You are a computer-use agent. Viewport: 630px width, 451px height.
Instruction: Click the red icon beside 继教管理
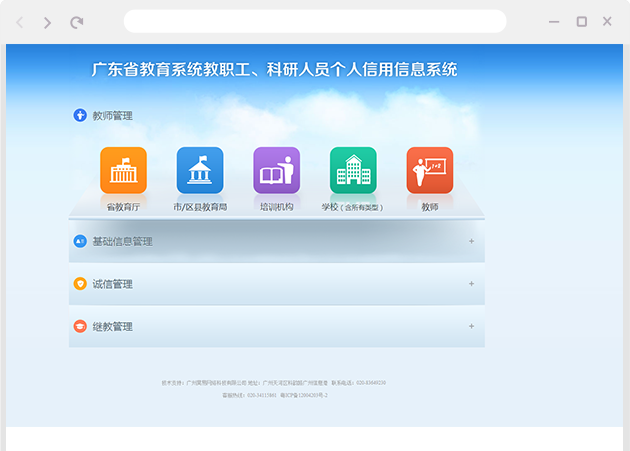point(80,327)
